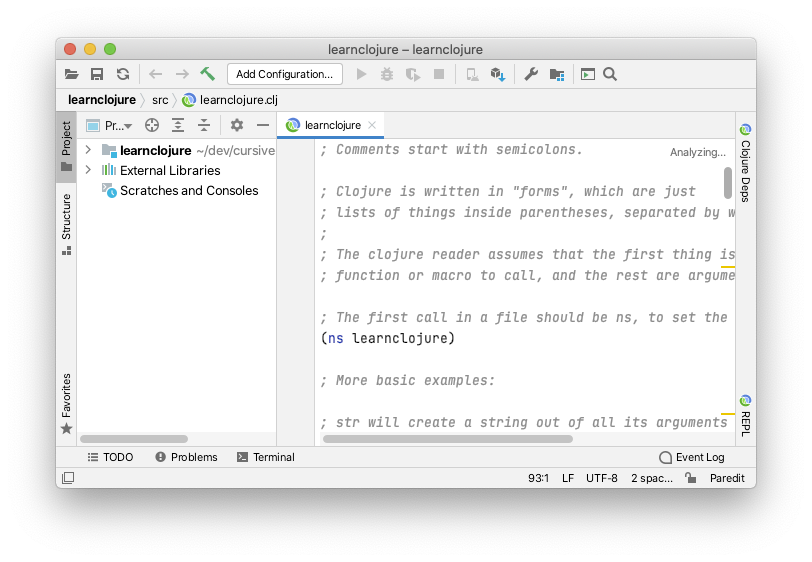Open the REPL side tab
The width and height of the screenshot is (812, 562).
point(745,415)
